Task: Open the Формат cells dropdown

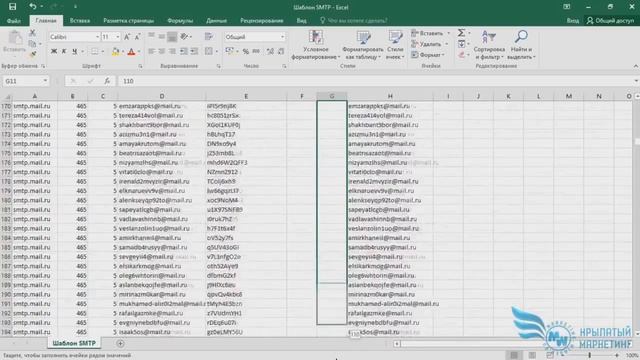Action: pos(427,54)
